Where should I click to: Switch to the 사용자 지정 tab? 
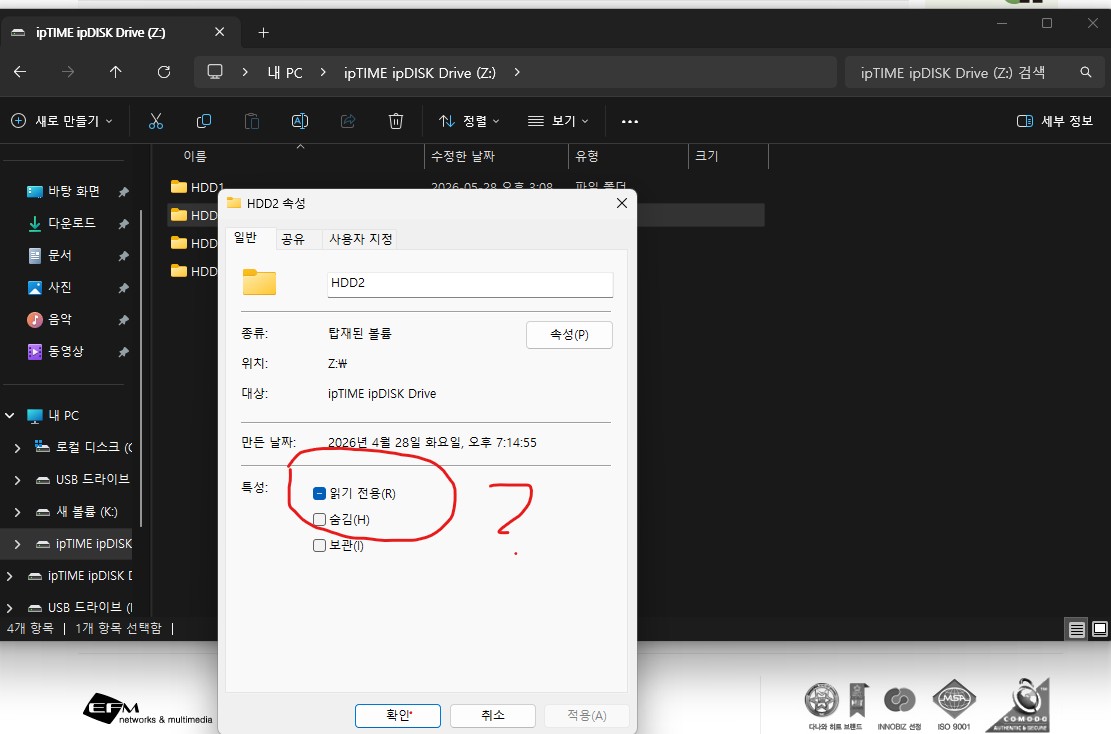(361, 239)
